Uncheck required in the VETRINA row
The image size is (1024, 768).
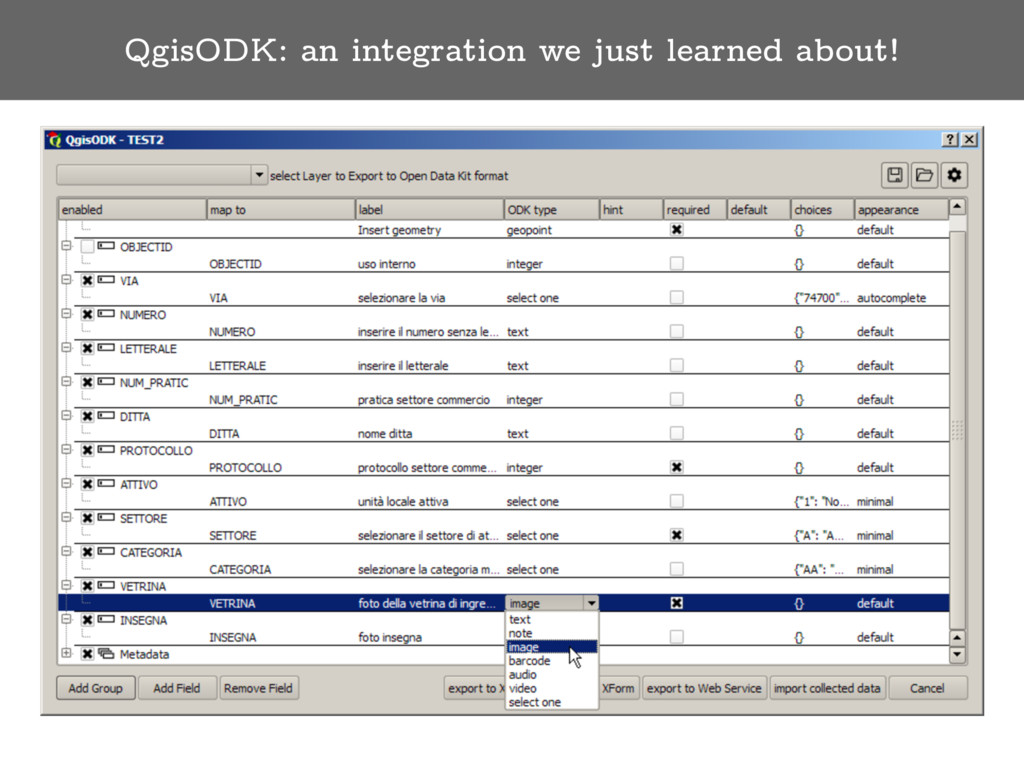point(677,603)
